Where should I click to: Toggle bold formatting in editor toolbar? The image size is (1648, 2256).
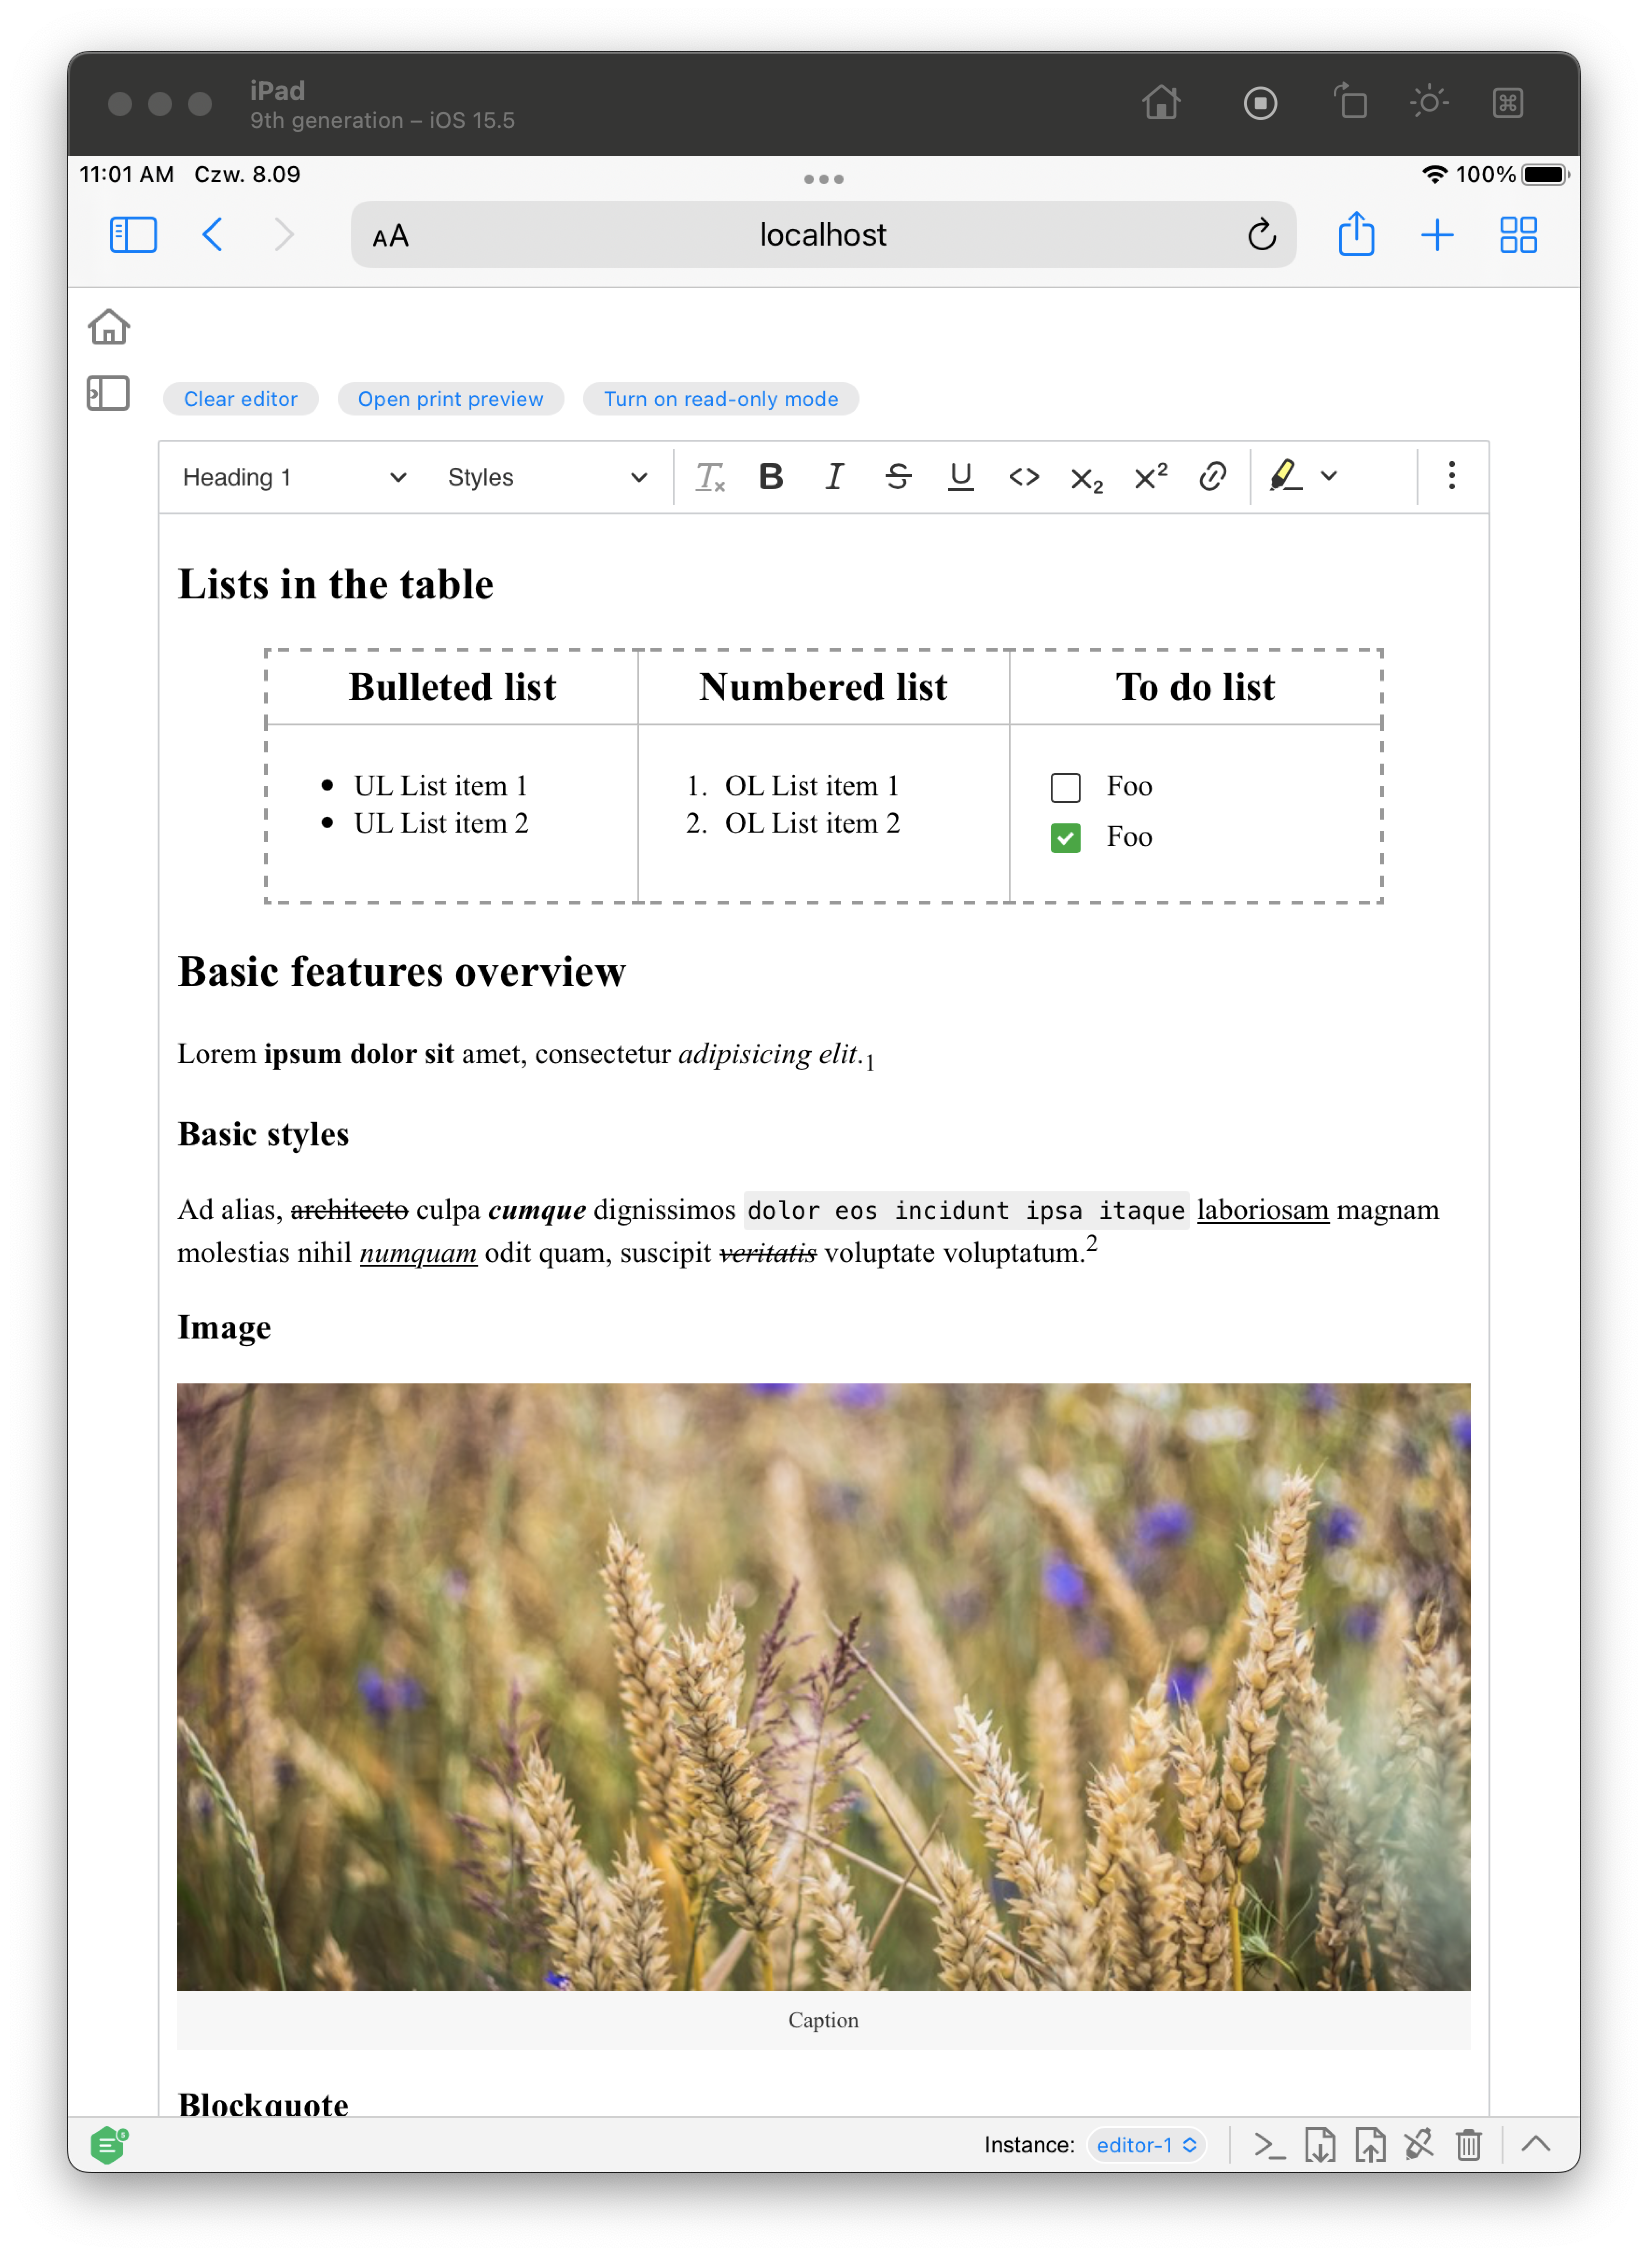pos(771,477)
